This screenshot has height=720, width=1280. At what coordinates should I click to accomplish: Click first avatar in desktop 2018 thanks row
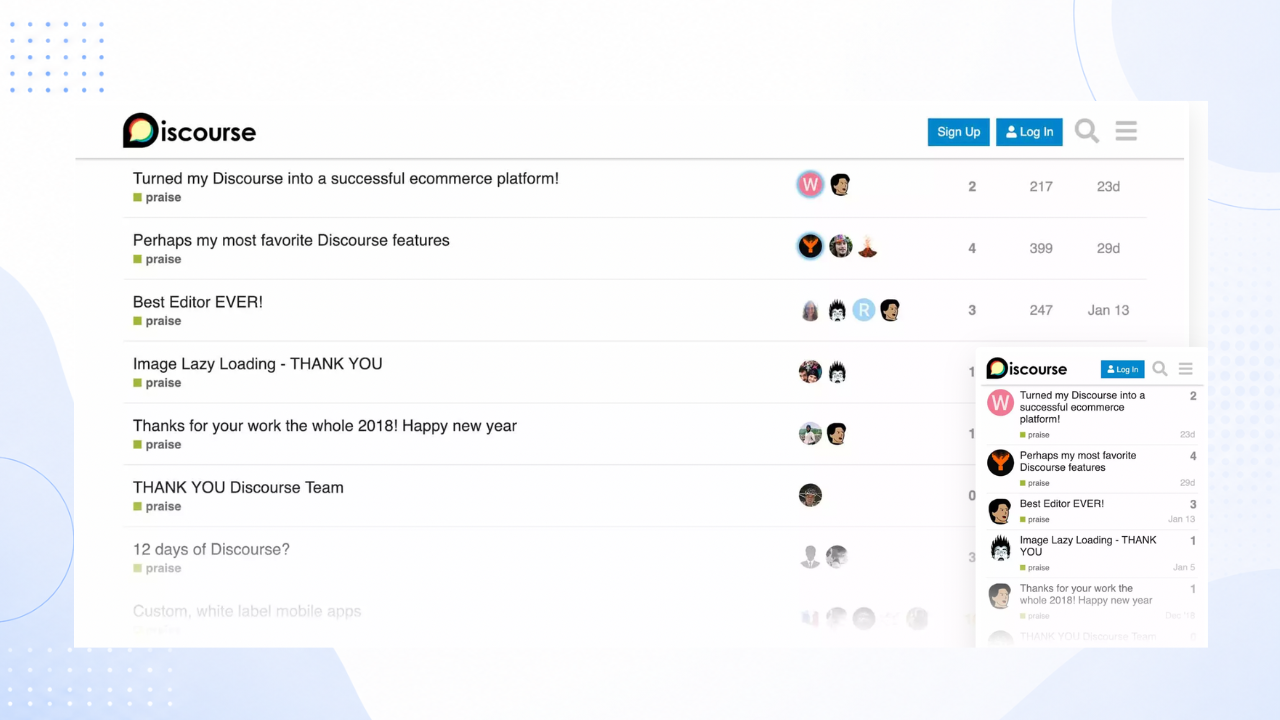[x=810, y=434]
